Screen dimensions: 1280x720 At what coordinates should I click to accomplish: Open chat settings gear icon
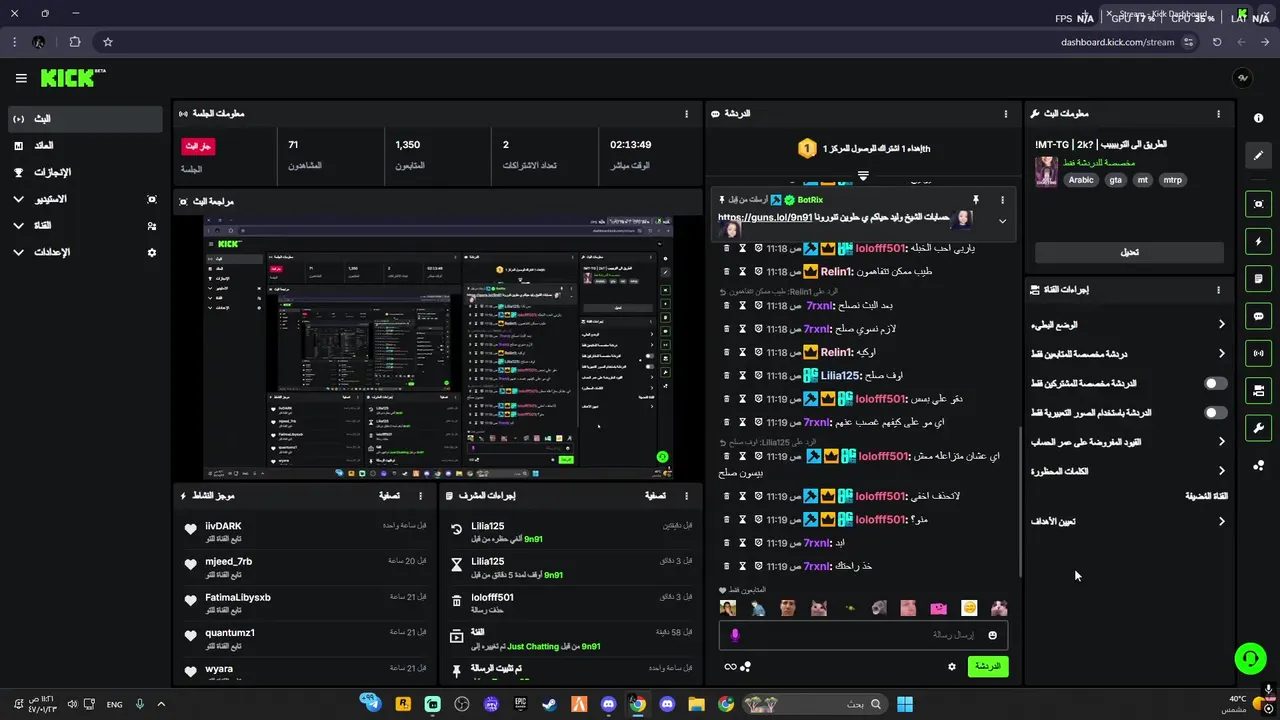pyautogui.click(x=952, y=667)
